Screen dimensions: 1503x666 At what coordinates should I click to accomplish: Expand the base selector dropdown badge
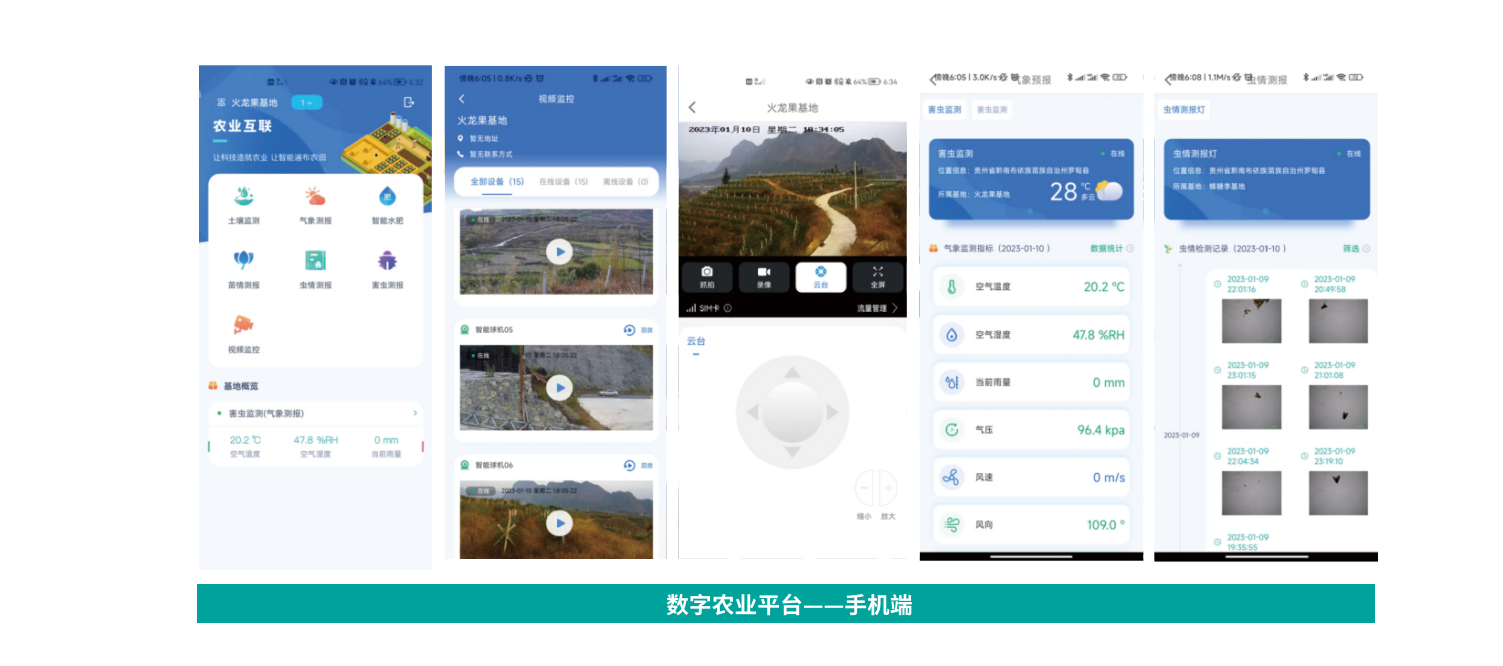306,102
